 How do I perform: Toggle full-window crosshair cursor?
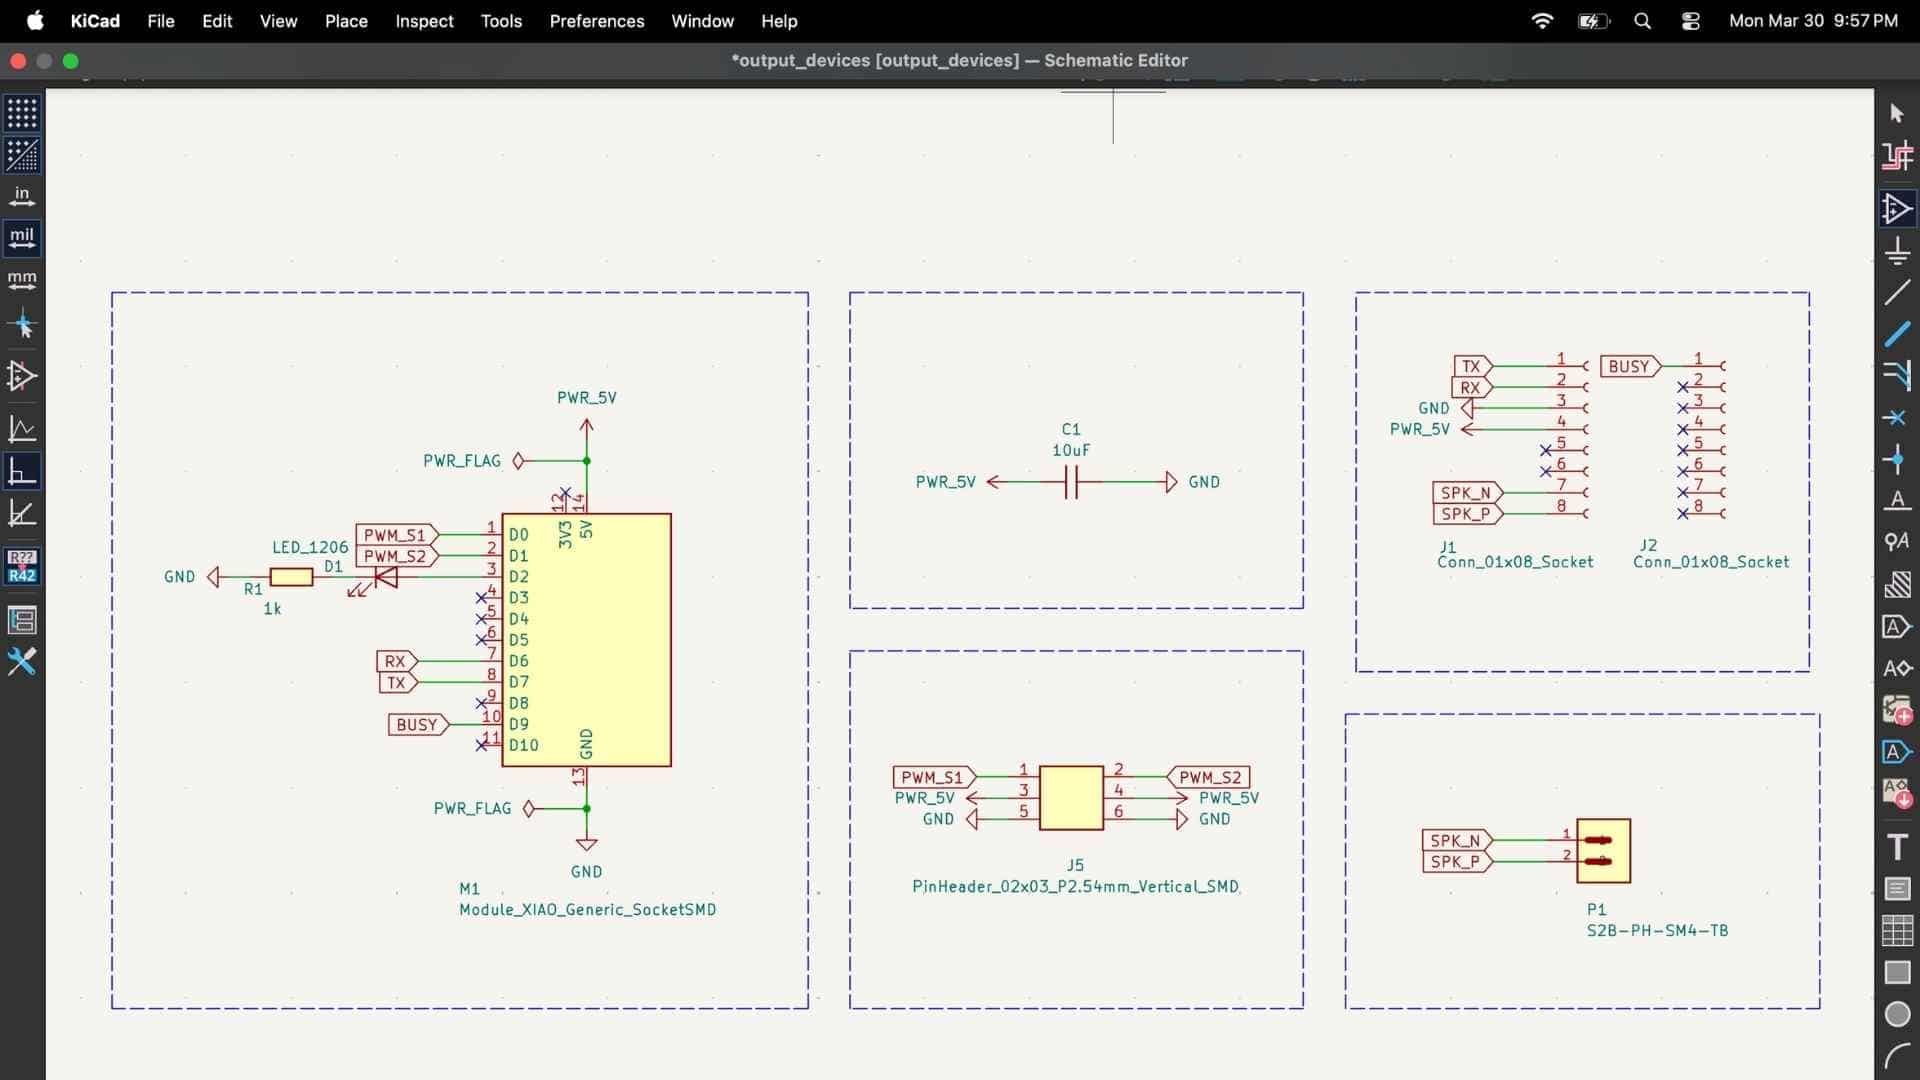coord(22,326)
